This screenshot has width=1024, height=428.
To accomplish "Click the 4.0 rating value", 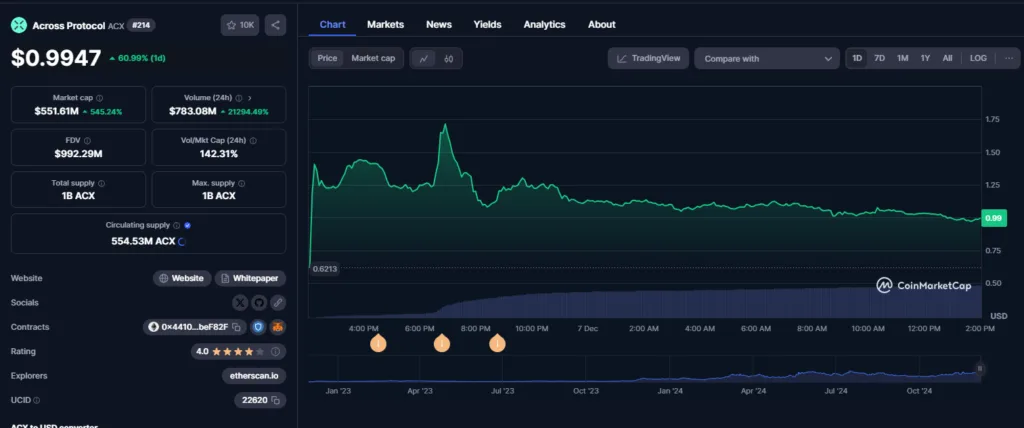I will click(202, 352).
